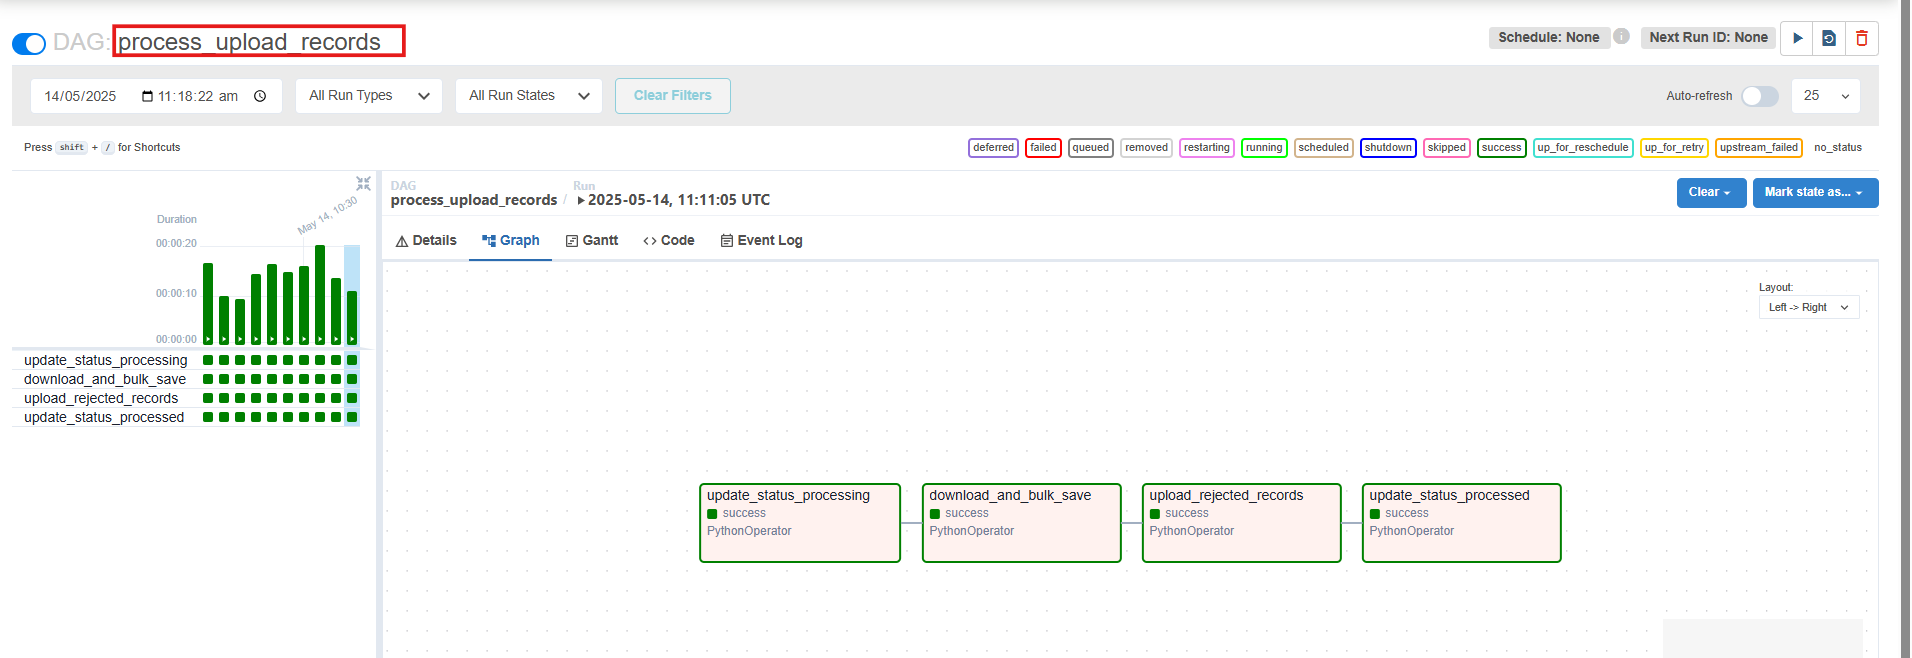Image resolution: width=1912 pixels, height=658 pixels.
Task: Click the failed status legend badge
Action: [1042, 148]
